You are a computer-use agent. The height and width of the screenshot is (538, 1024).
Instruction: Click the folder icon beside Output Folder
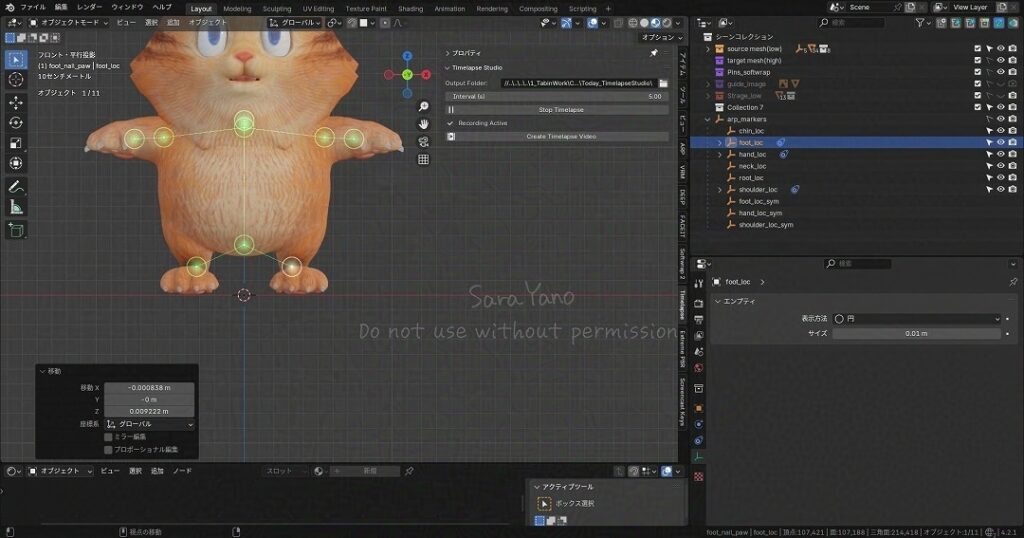pyautogui.click(x=663, y=83)
